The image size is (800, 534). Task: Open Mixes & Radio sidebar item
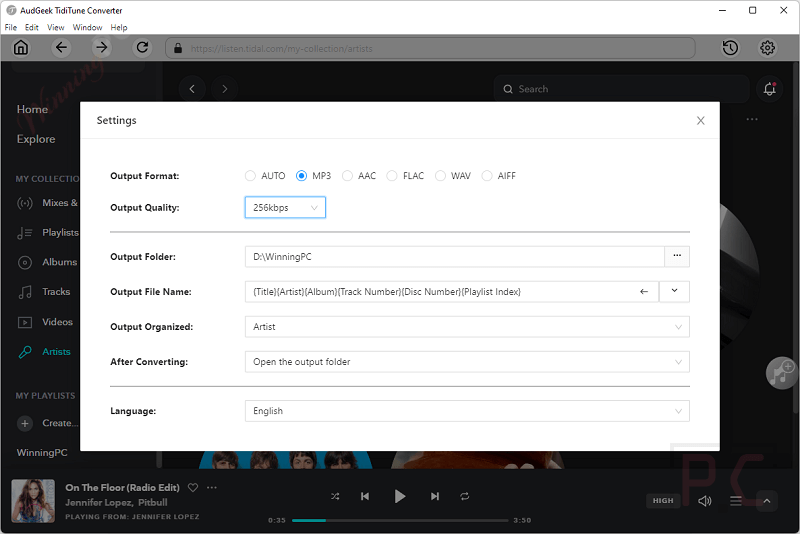(x=47, y=203)
